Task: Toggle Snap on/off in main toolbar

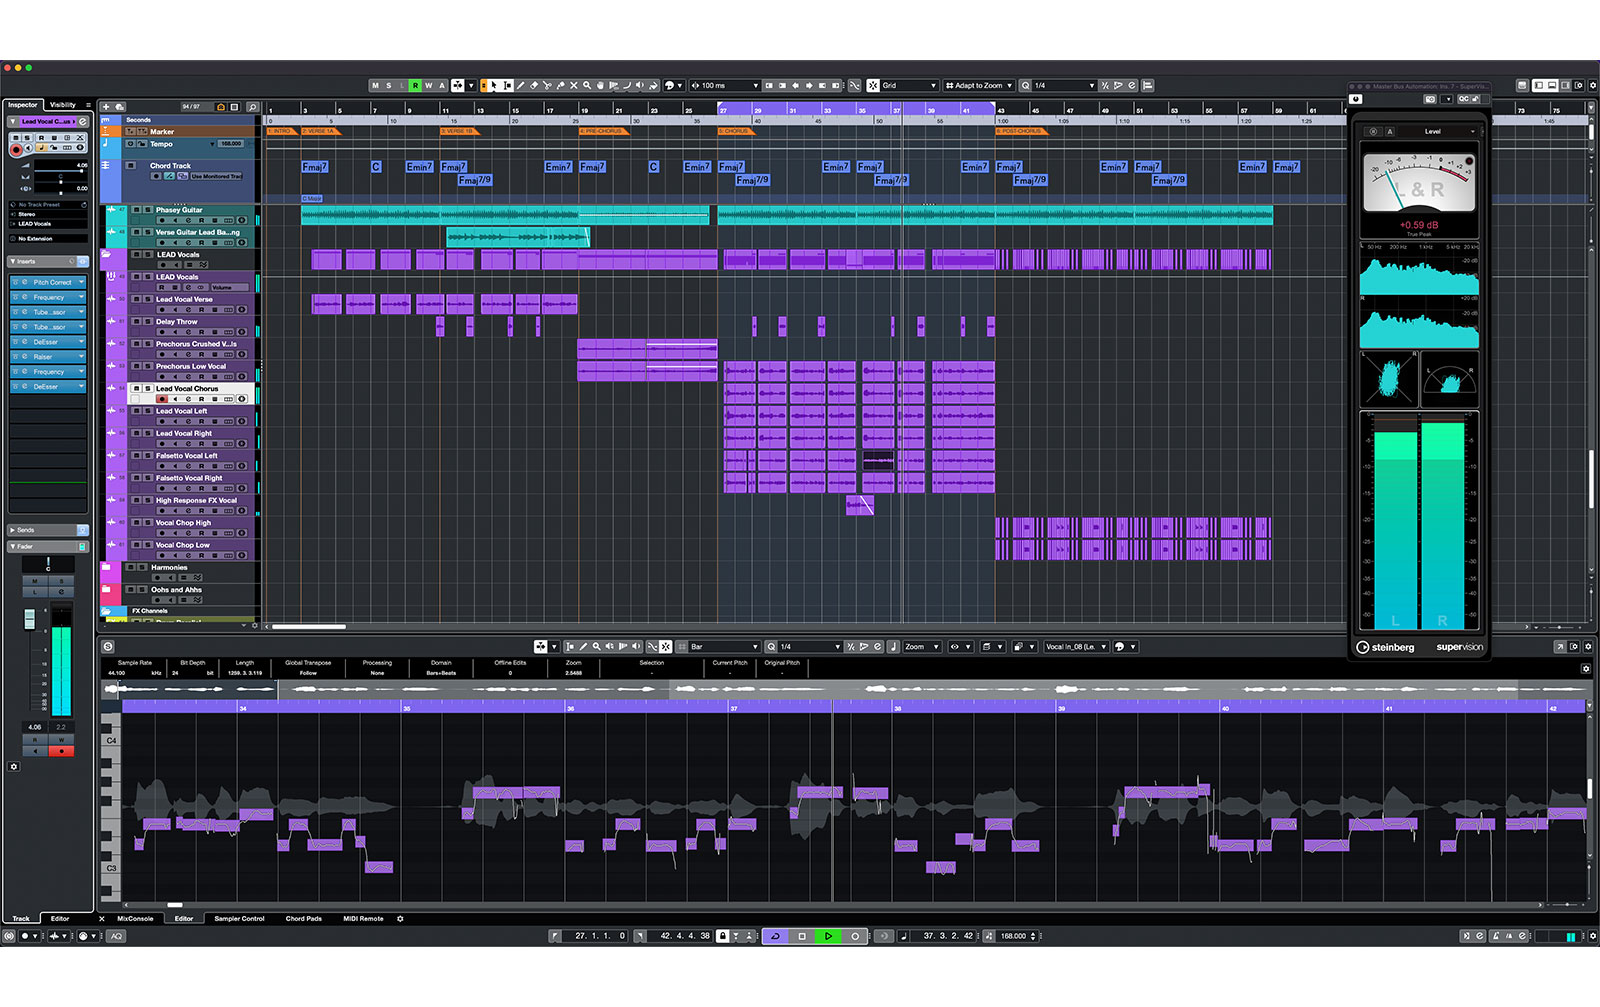Action: (x=873, y=85)
